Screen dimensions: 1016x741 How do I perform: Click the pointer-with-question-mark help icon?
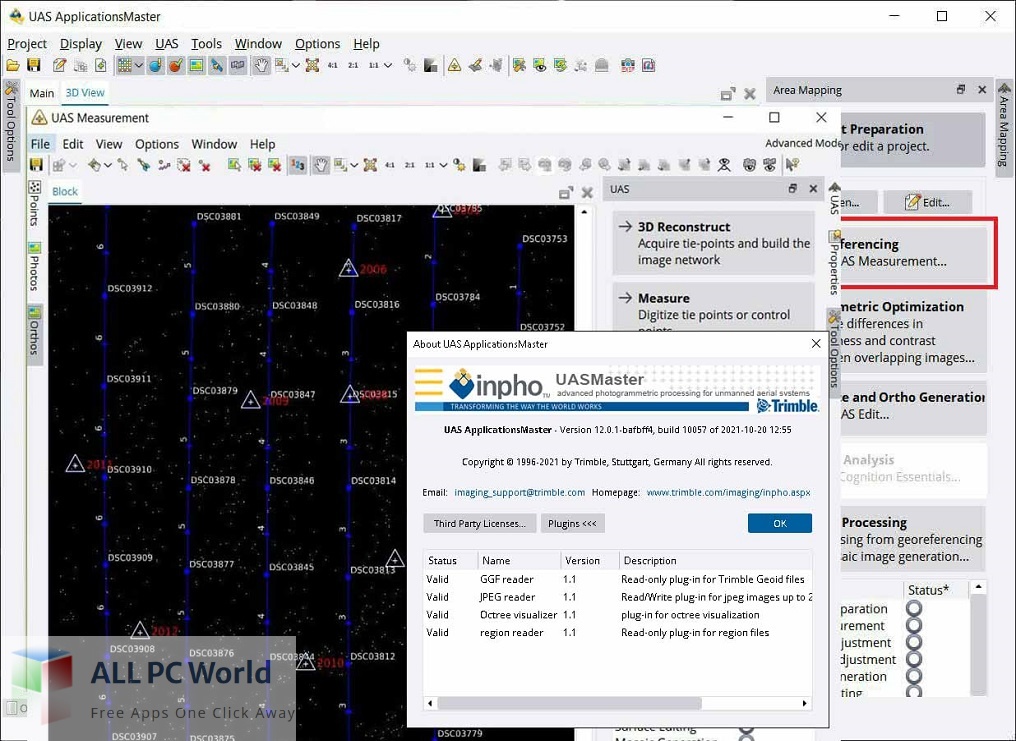coord(792,165)
